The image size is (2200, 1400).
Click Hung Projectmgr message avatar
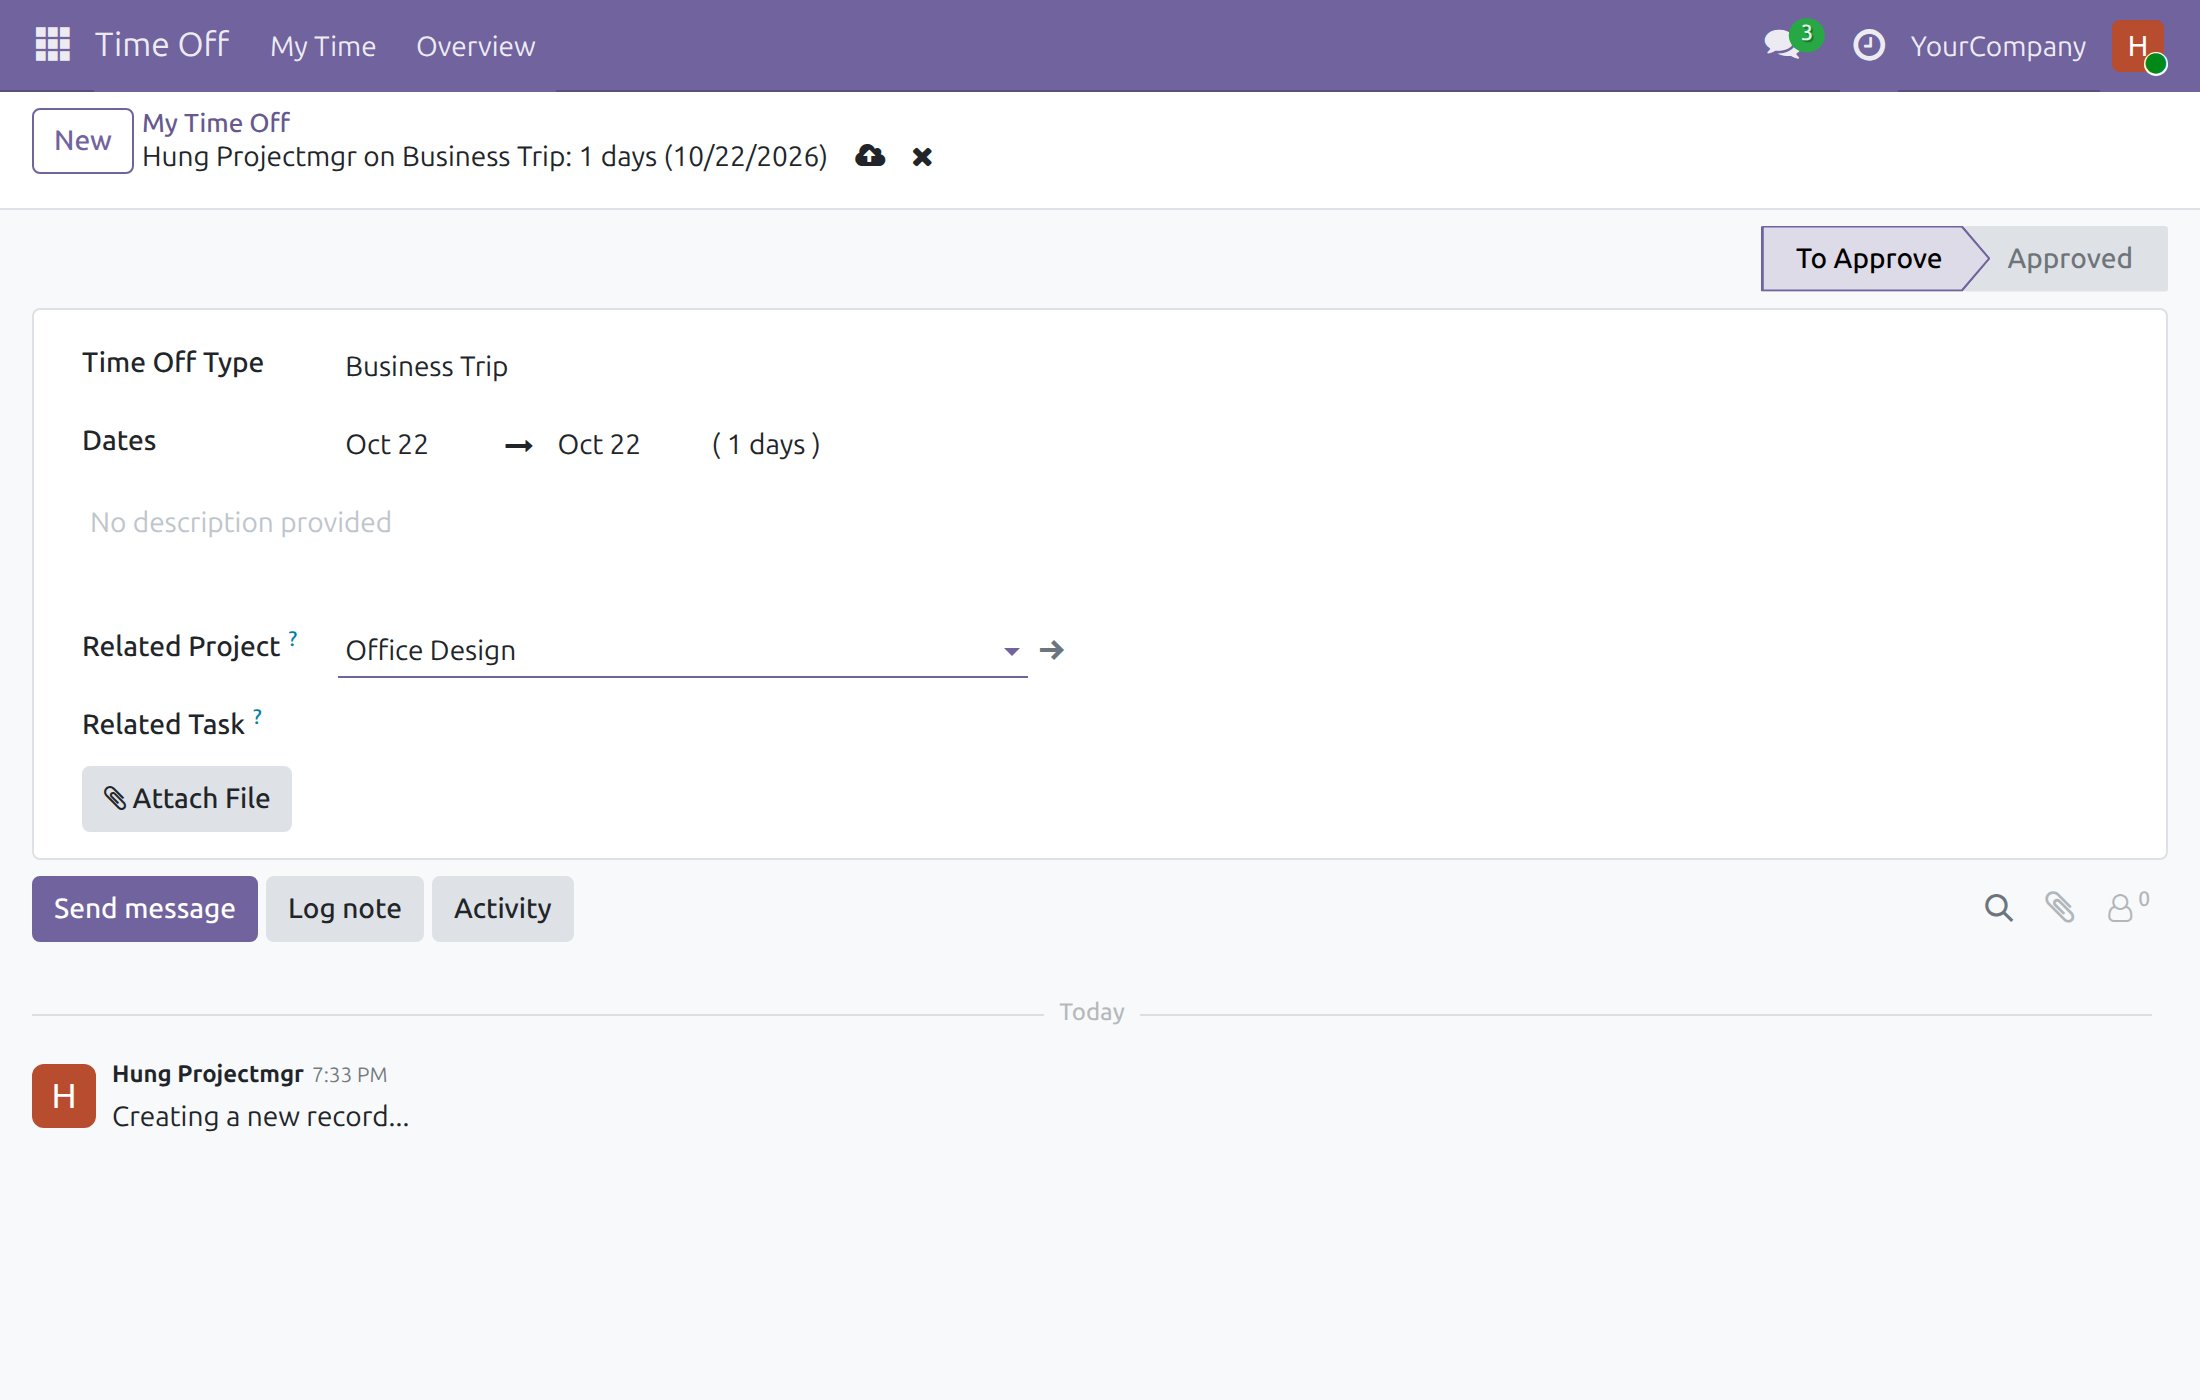pyautogui.click(x=64, y=1096)
